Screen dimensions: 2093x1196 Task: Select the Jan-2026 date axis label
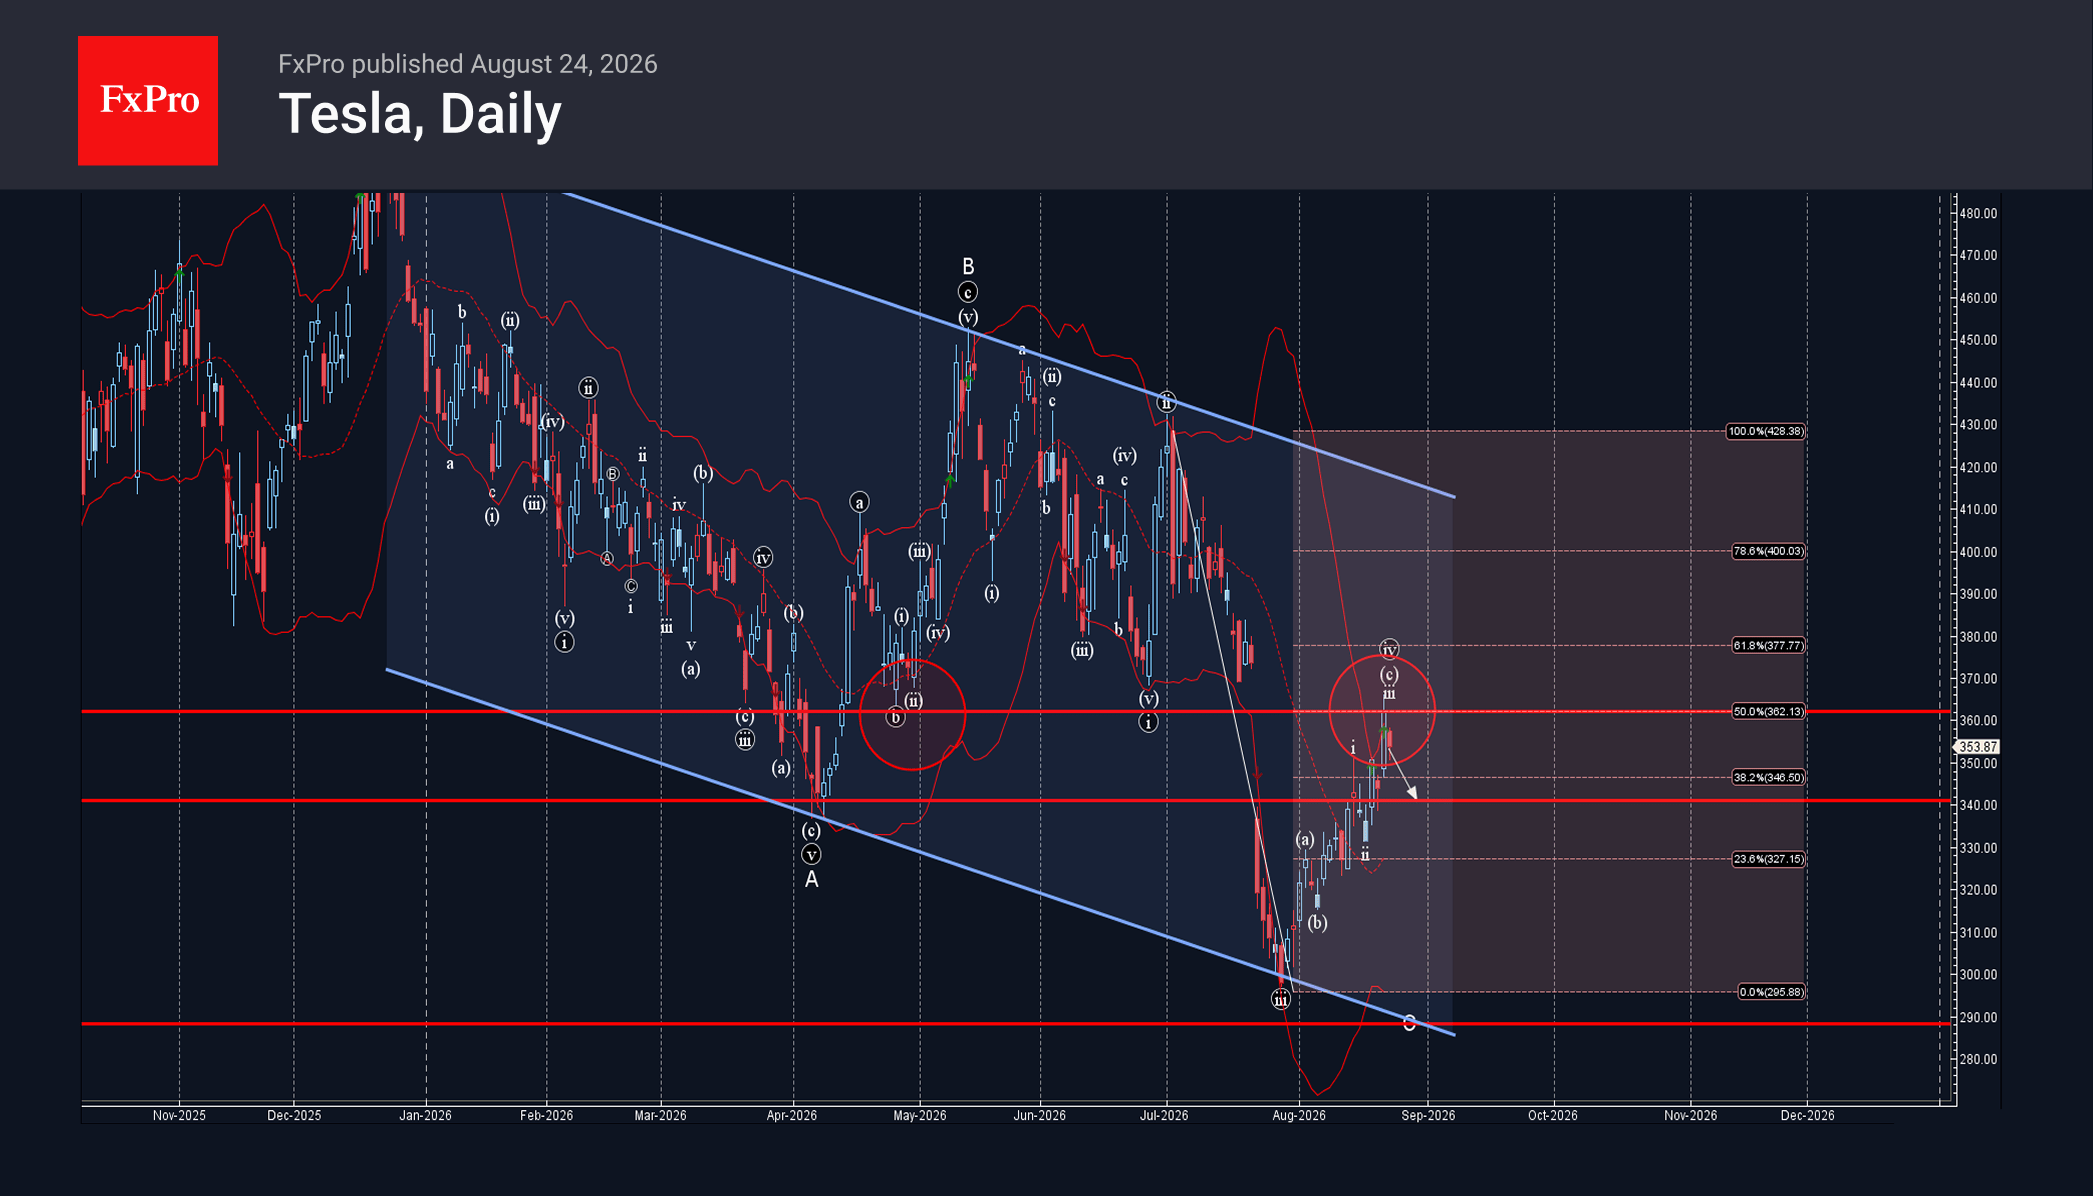tap(426, 1116)
